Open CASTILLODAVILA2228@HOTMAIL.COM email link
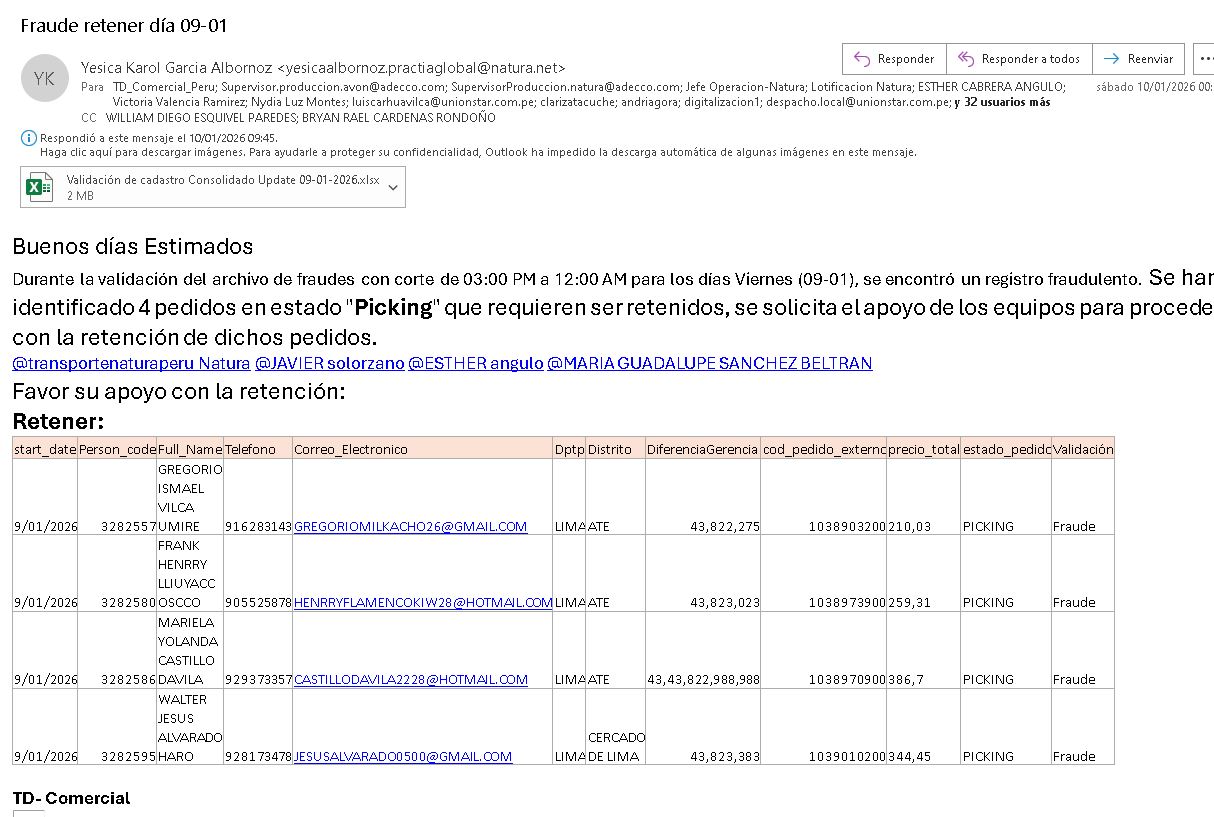The height and width of the screenshot is (817, 1214). (x=410, y=679)
